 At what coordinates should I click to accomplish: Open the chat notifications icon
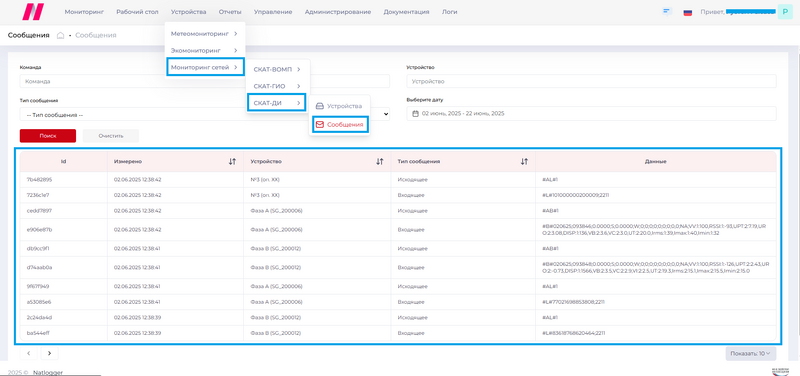[x=666, y=11]
